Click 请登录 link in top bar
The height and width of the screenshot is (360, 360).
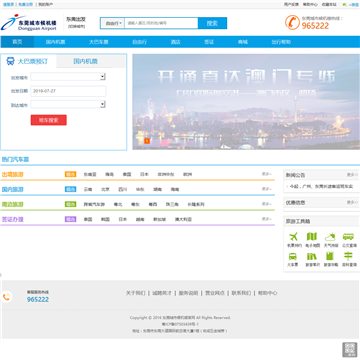8,5
